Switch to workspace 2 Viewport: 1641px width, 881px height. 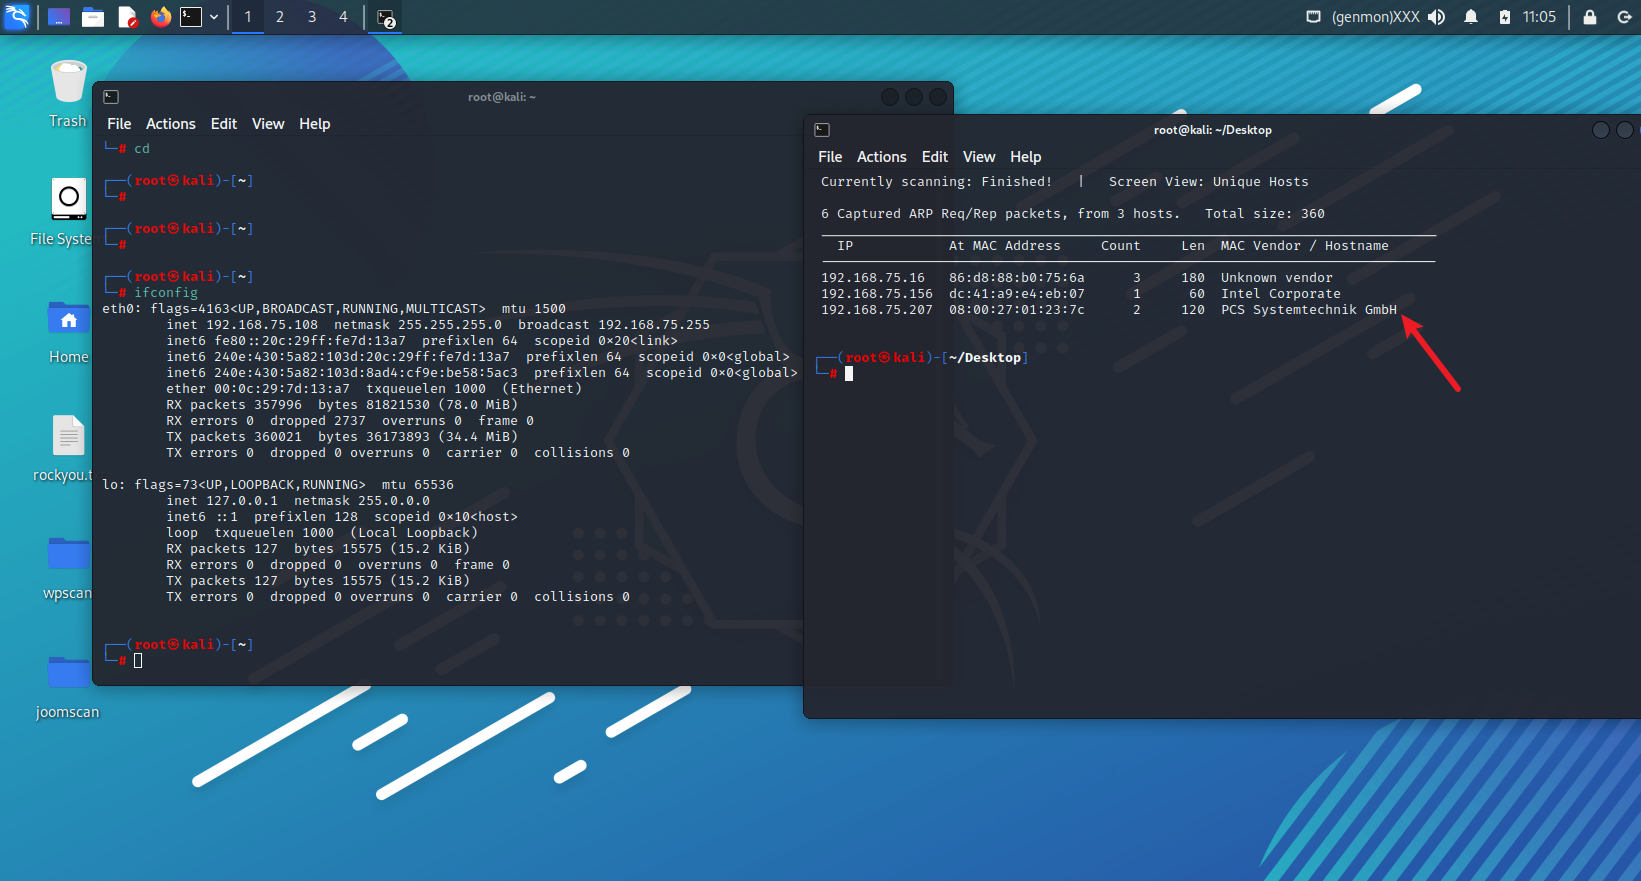(x=280, y=17)
